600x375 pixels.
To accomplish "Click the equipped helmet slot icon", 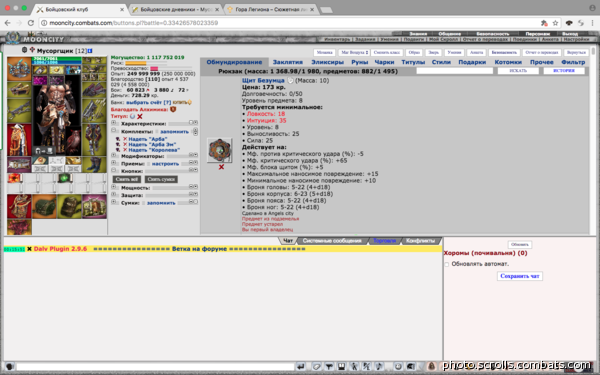I will click(x=19, y=68).
